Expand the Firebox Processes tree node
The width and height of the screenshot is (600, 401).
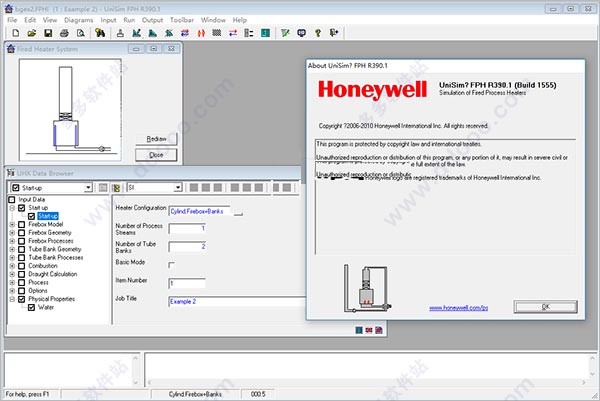(x=12, y=241)
